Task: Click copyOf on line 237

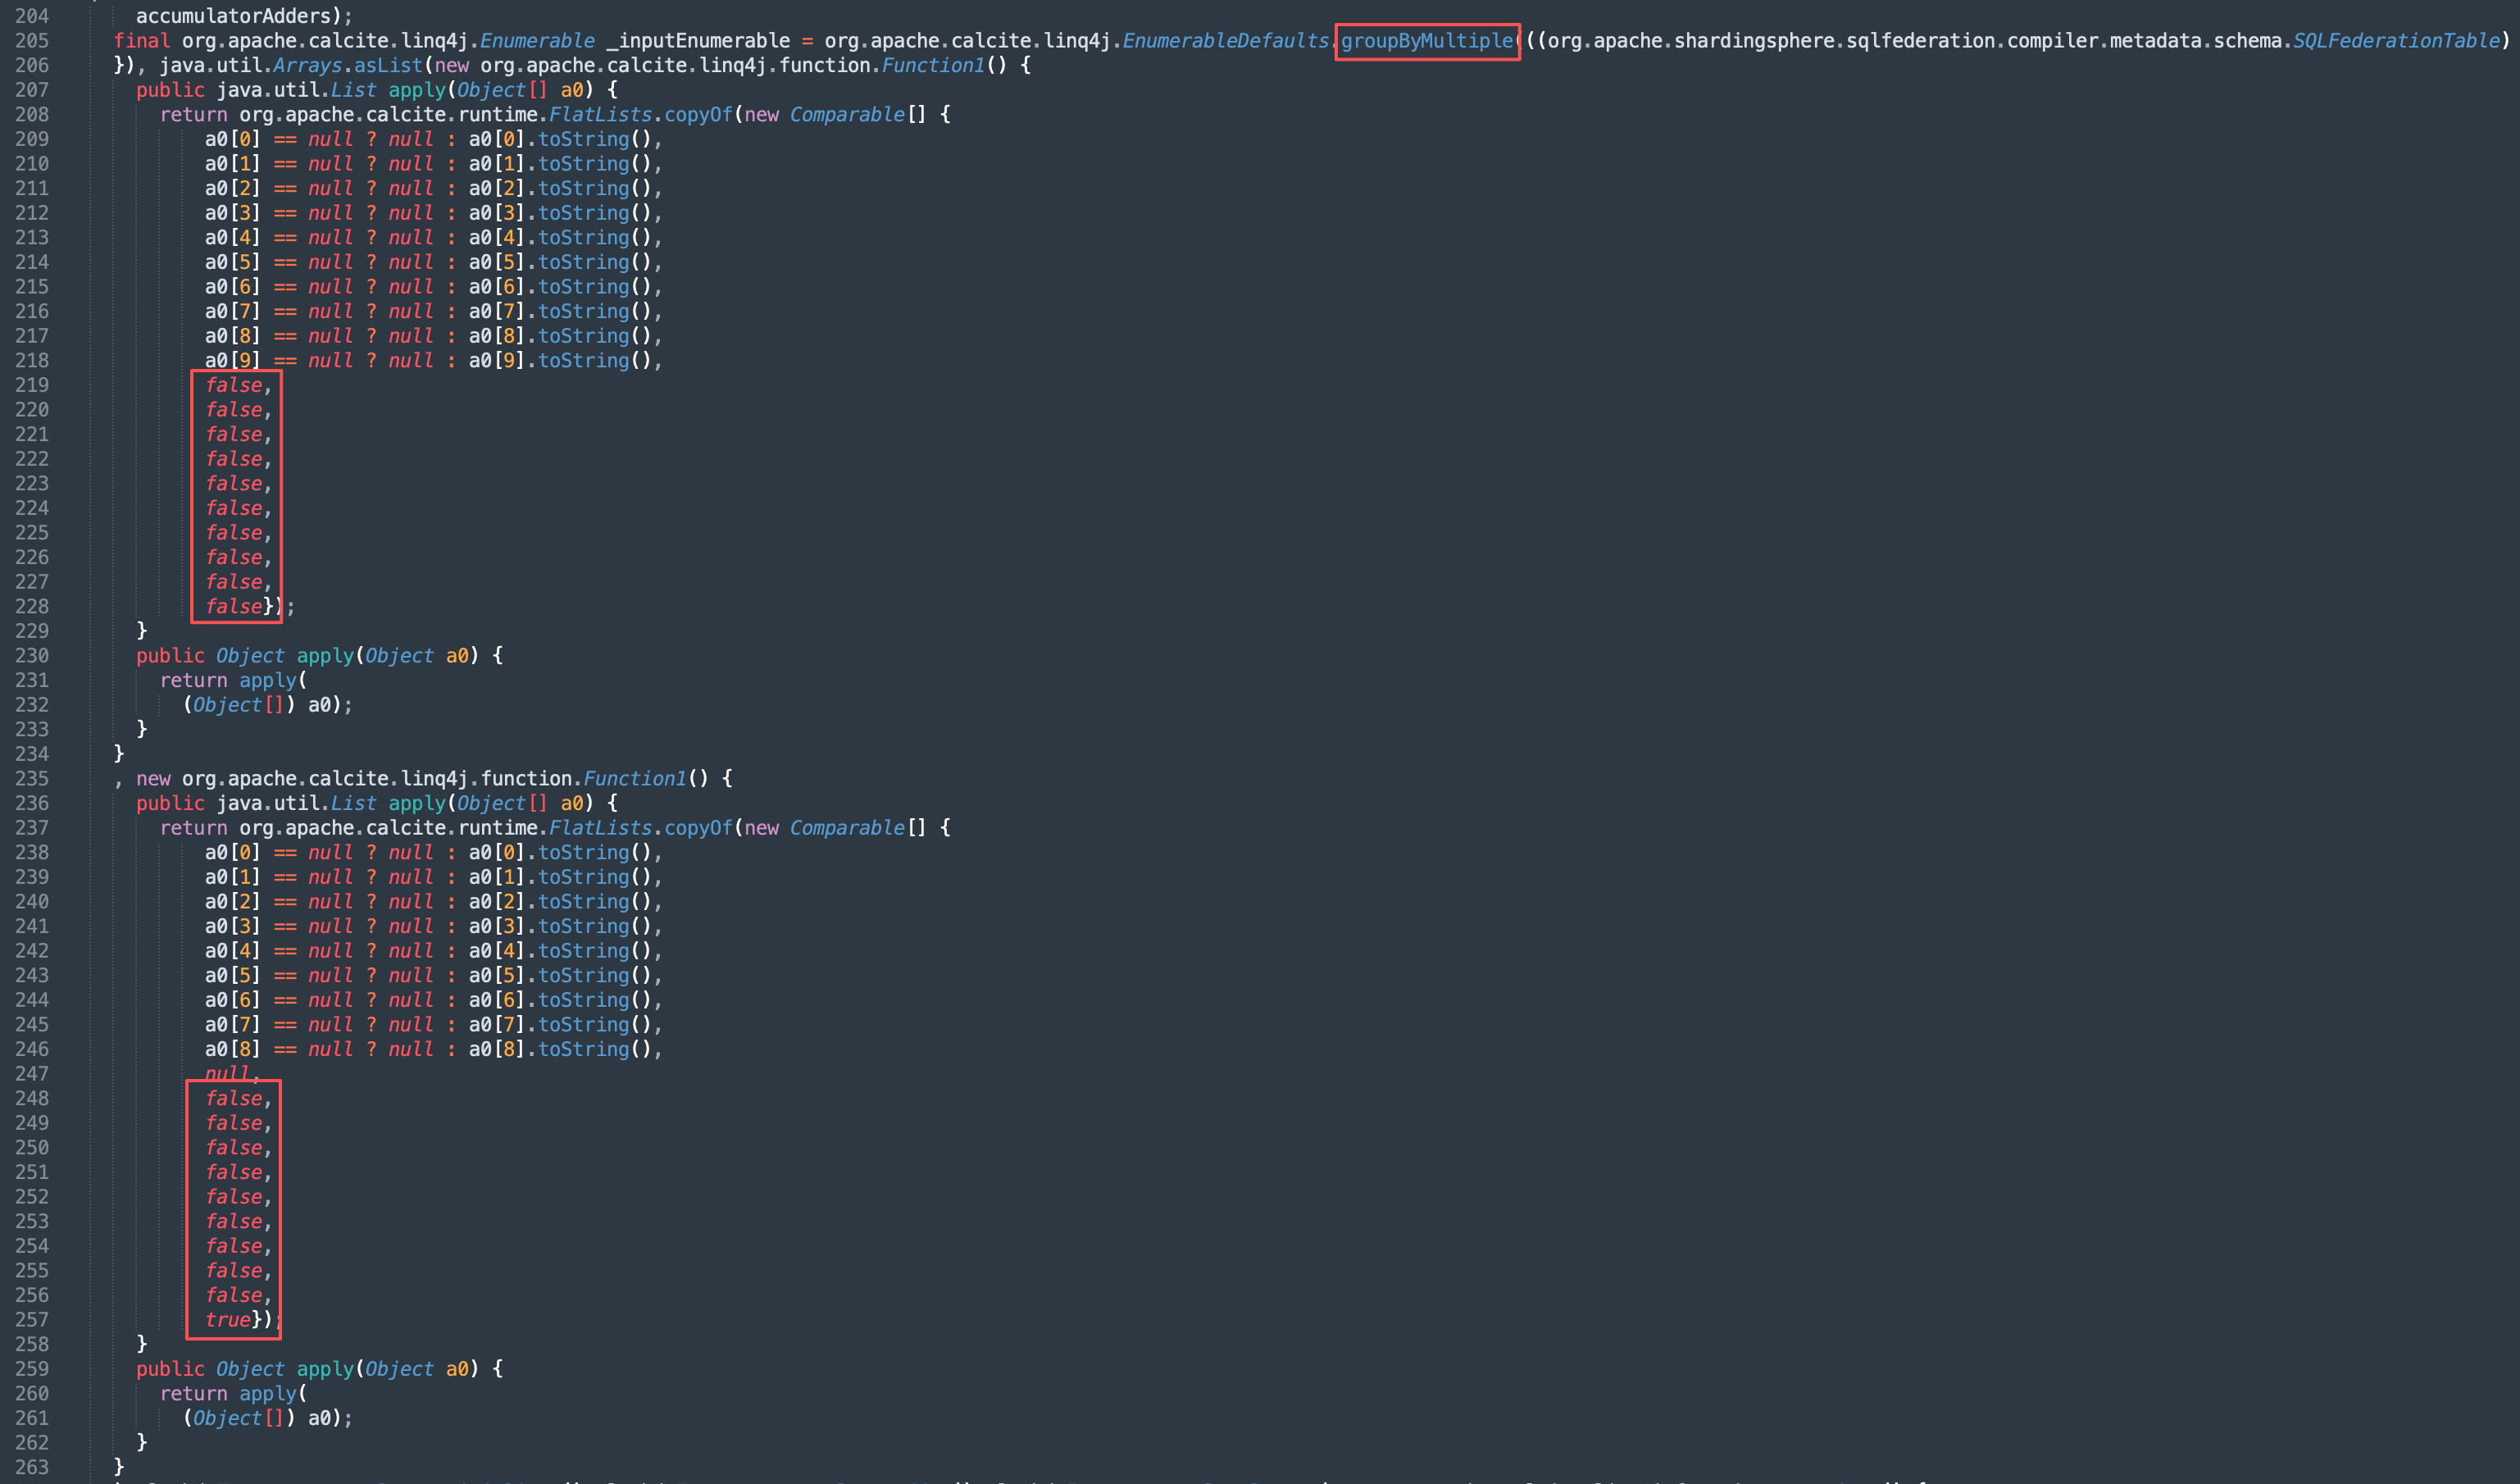Action: point(697,828)
